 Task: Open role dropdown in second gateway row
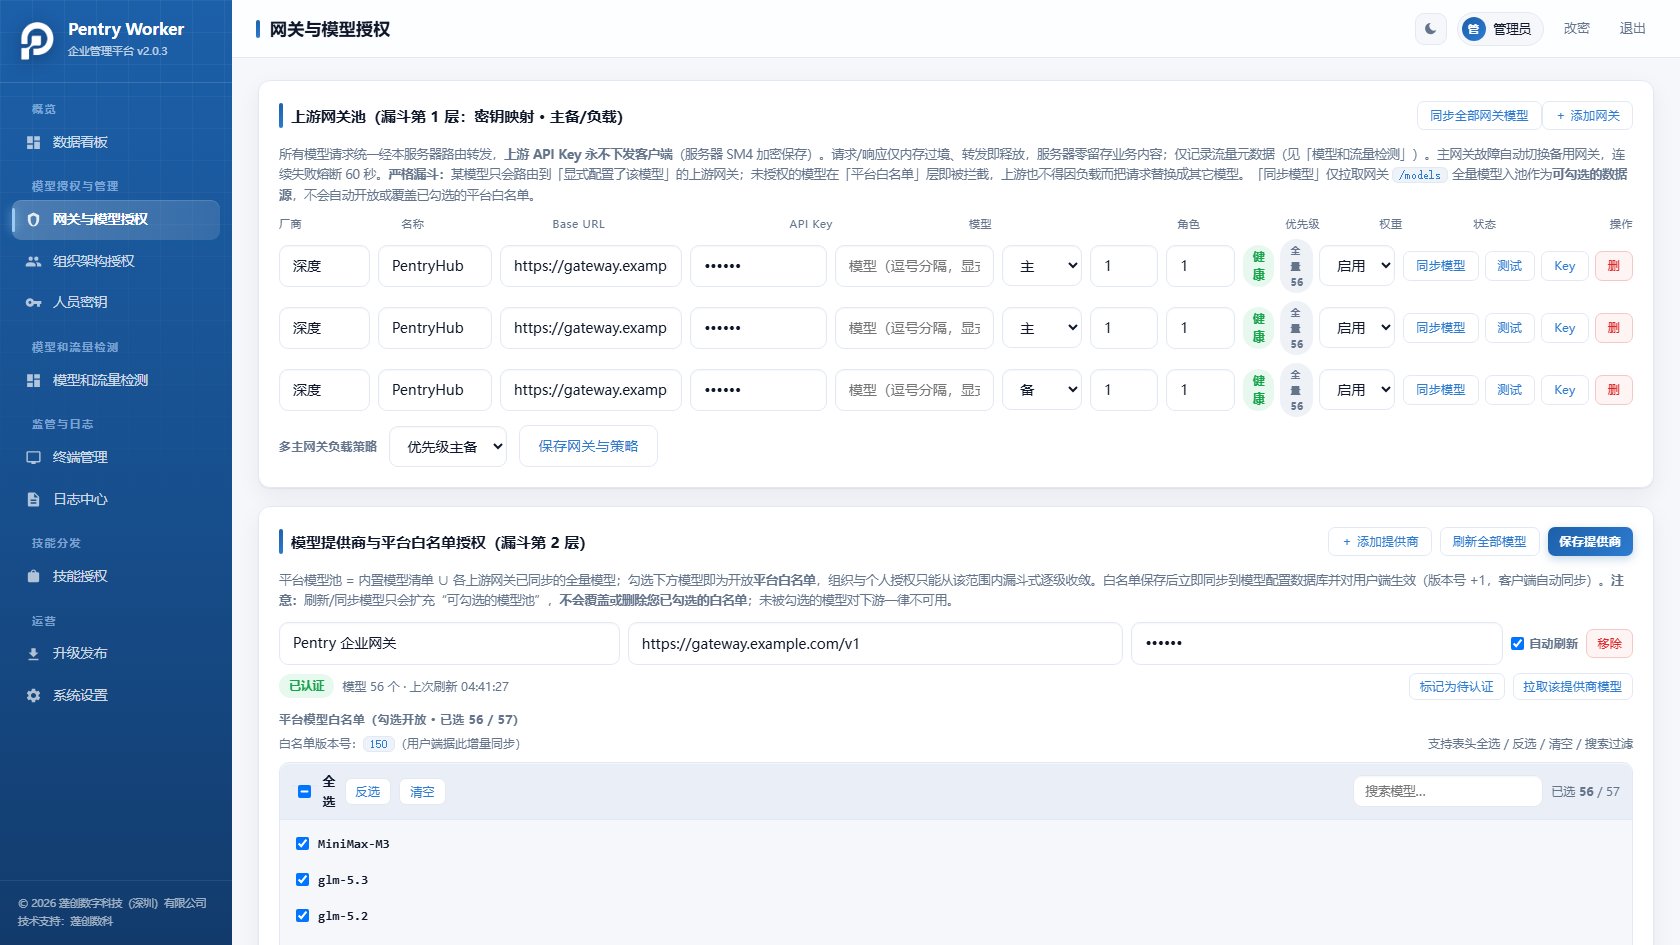point(1042,328)
